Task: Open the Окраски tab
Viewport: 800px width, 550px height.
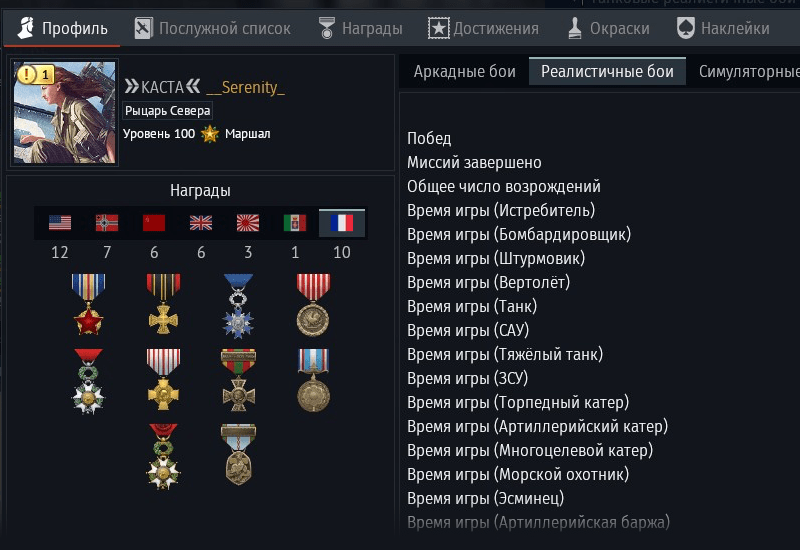Action: click(x=609, y=28)
